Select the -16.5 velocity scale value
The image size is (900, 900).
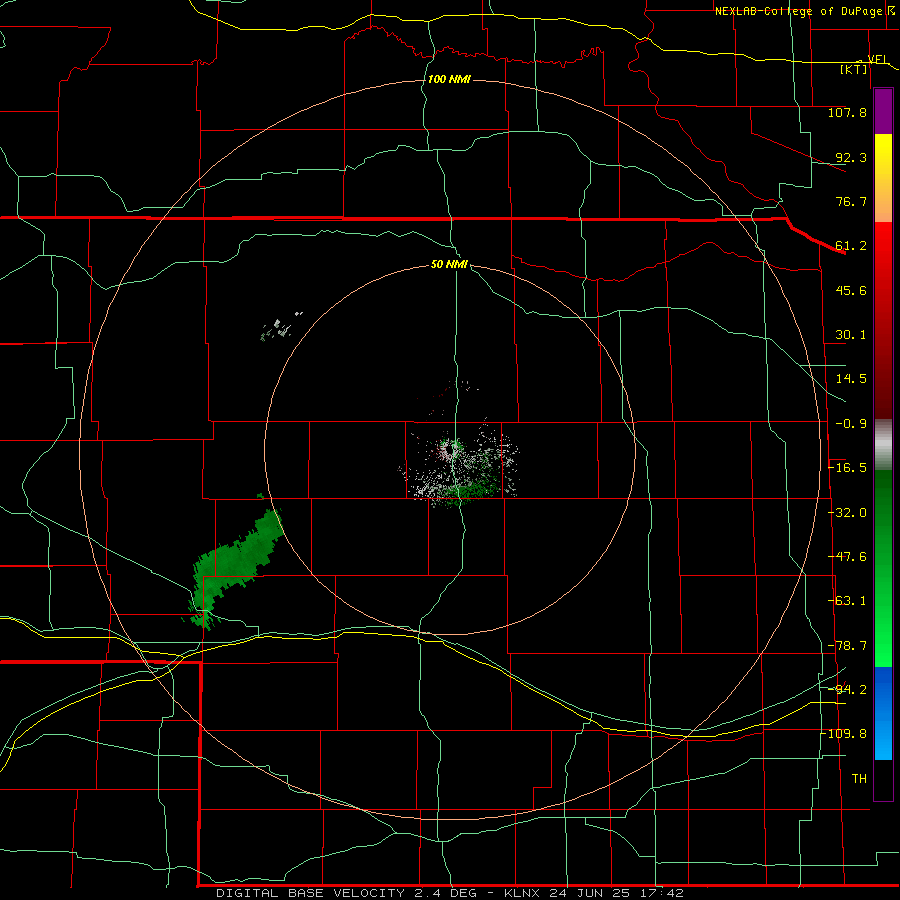[x=847, y=468]
